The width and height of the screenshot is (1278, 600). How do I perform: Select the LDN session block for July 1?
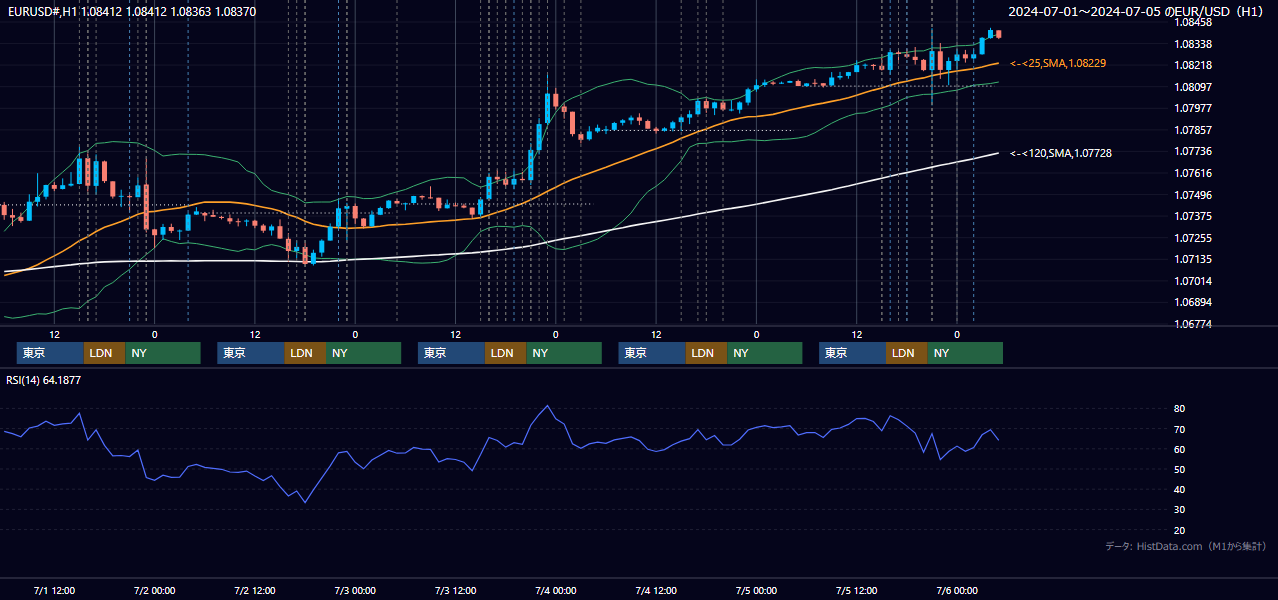pos(104,353)
